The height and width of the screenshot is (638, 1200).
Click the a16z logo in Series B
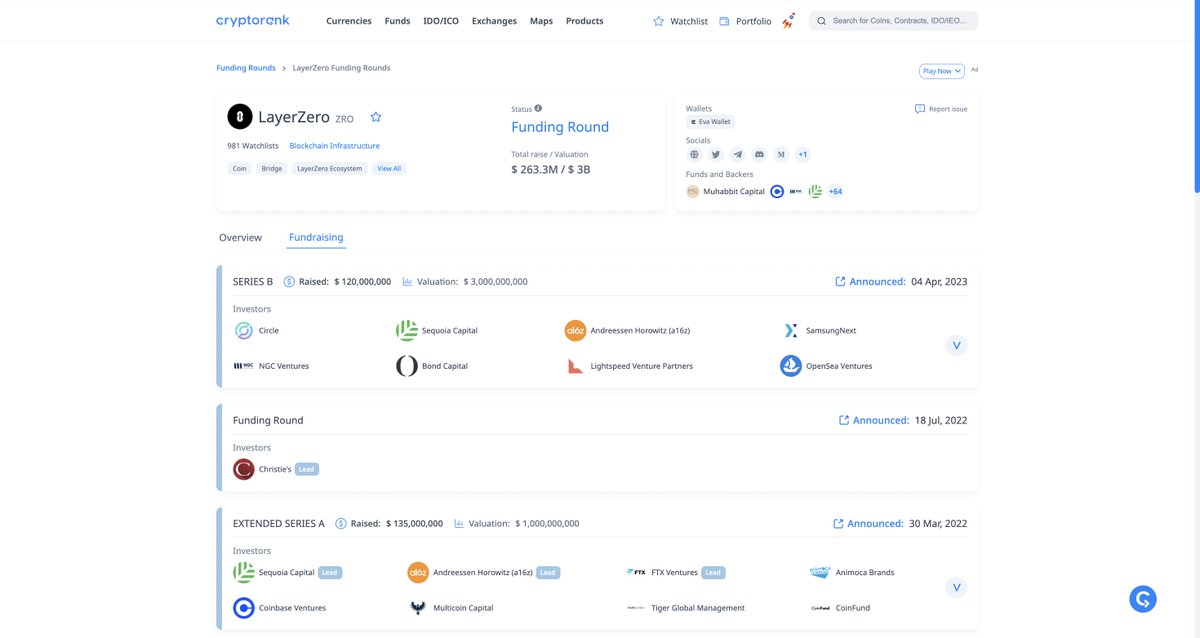[x=575, y=330]
